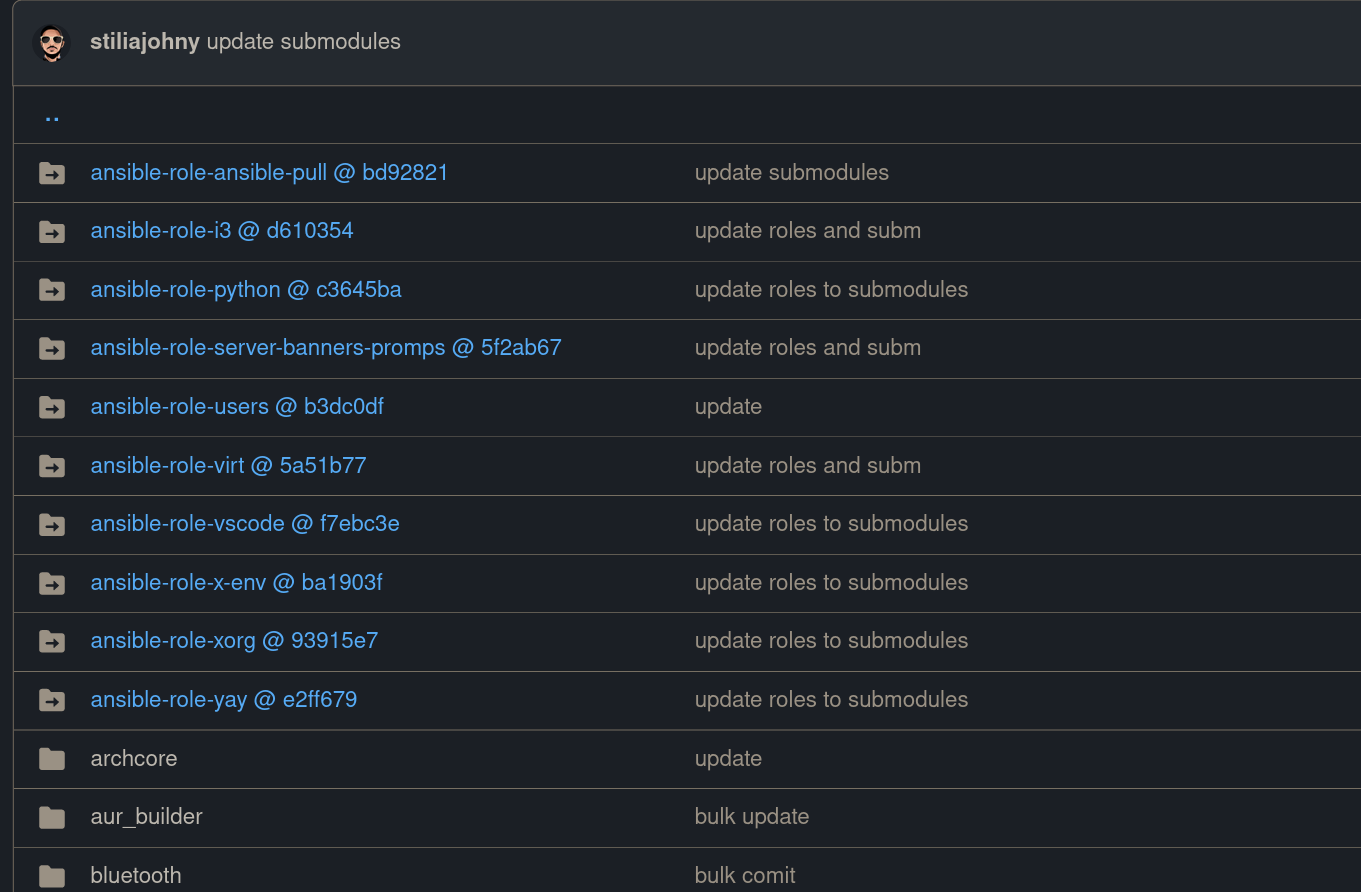This screenshot has height=892, width=1361.
Task: Open the "bulk update" commit for aur_builder
Action: point(752,817)
